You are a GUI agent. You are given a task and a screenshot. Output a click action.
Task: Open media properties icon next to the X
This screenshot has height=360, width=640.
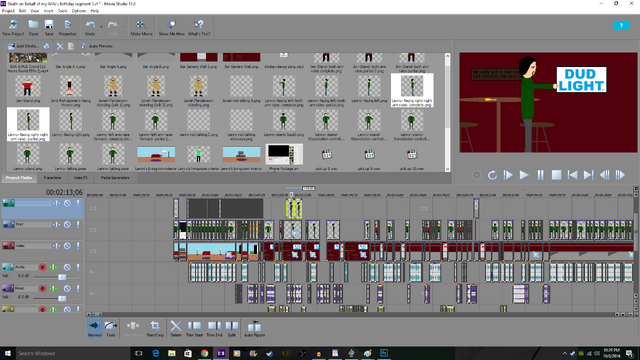point(71,46)
